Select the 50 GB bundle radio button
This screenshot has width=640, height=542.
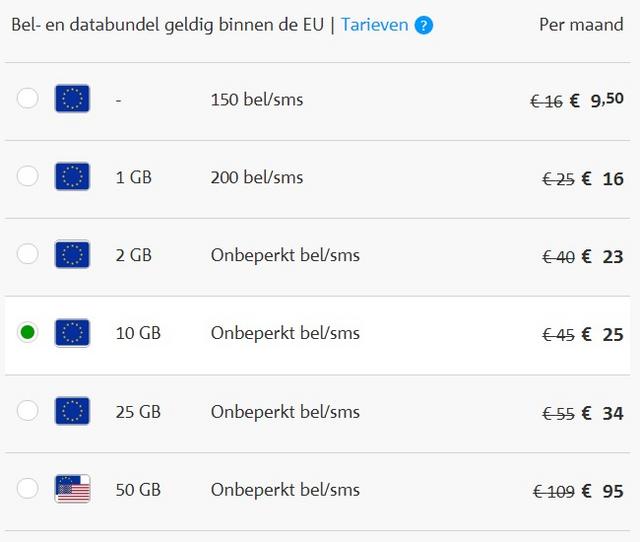pos(28,488)
